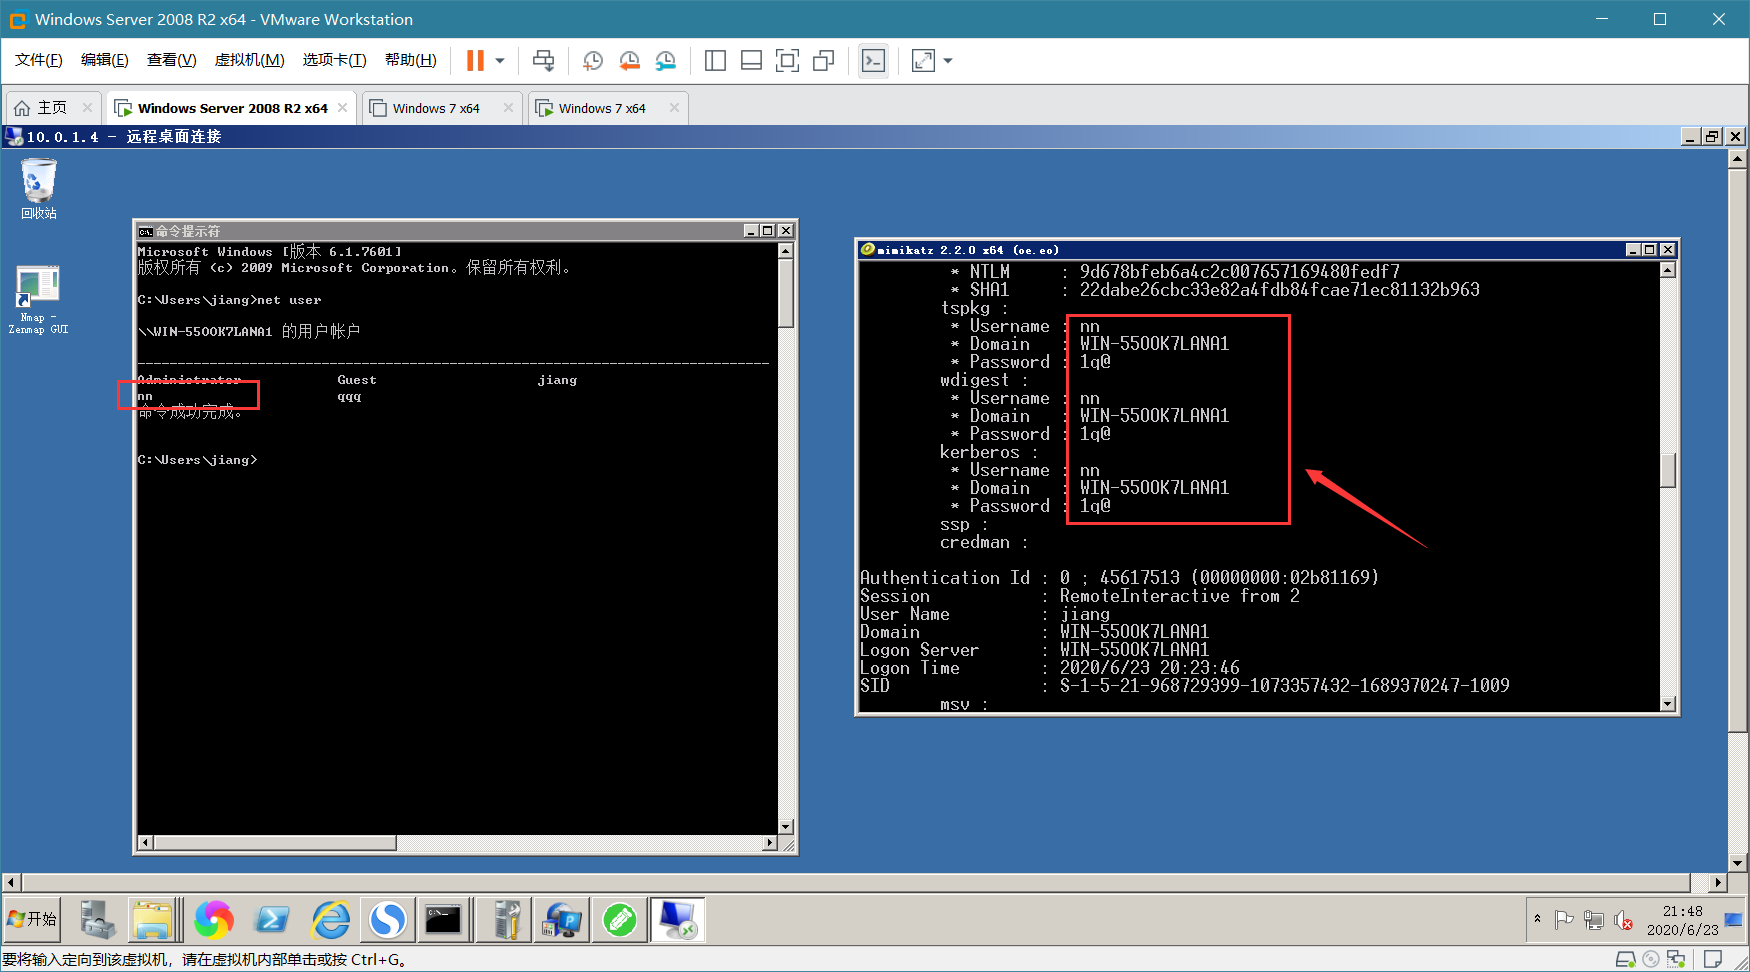Open the 虚拟机(M) menu
This screenshot has width=1750, height=972.
coord(249,60)
